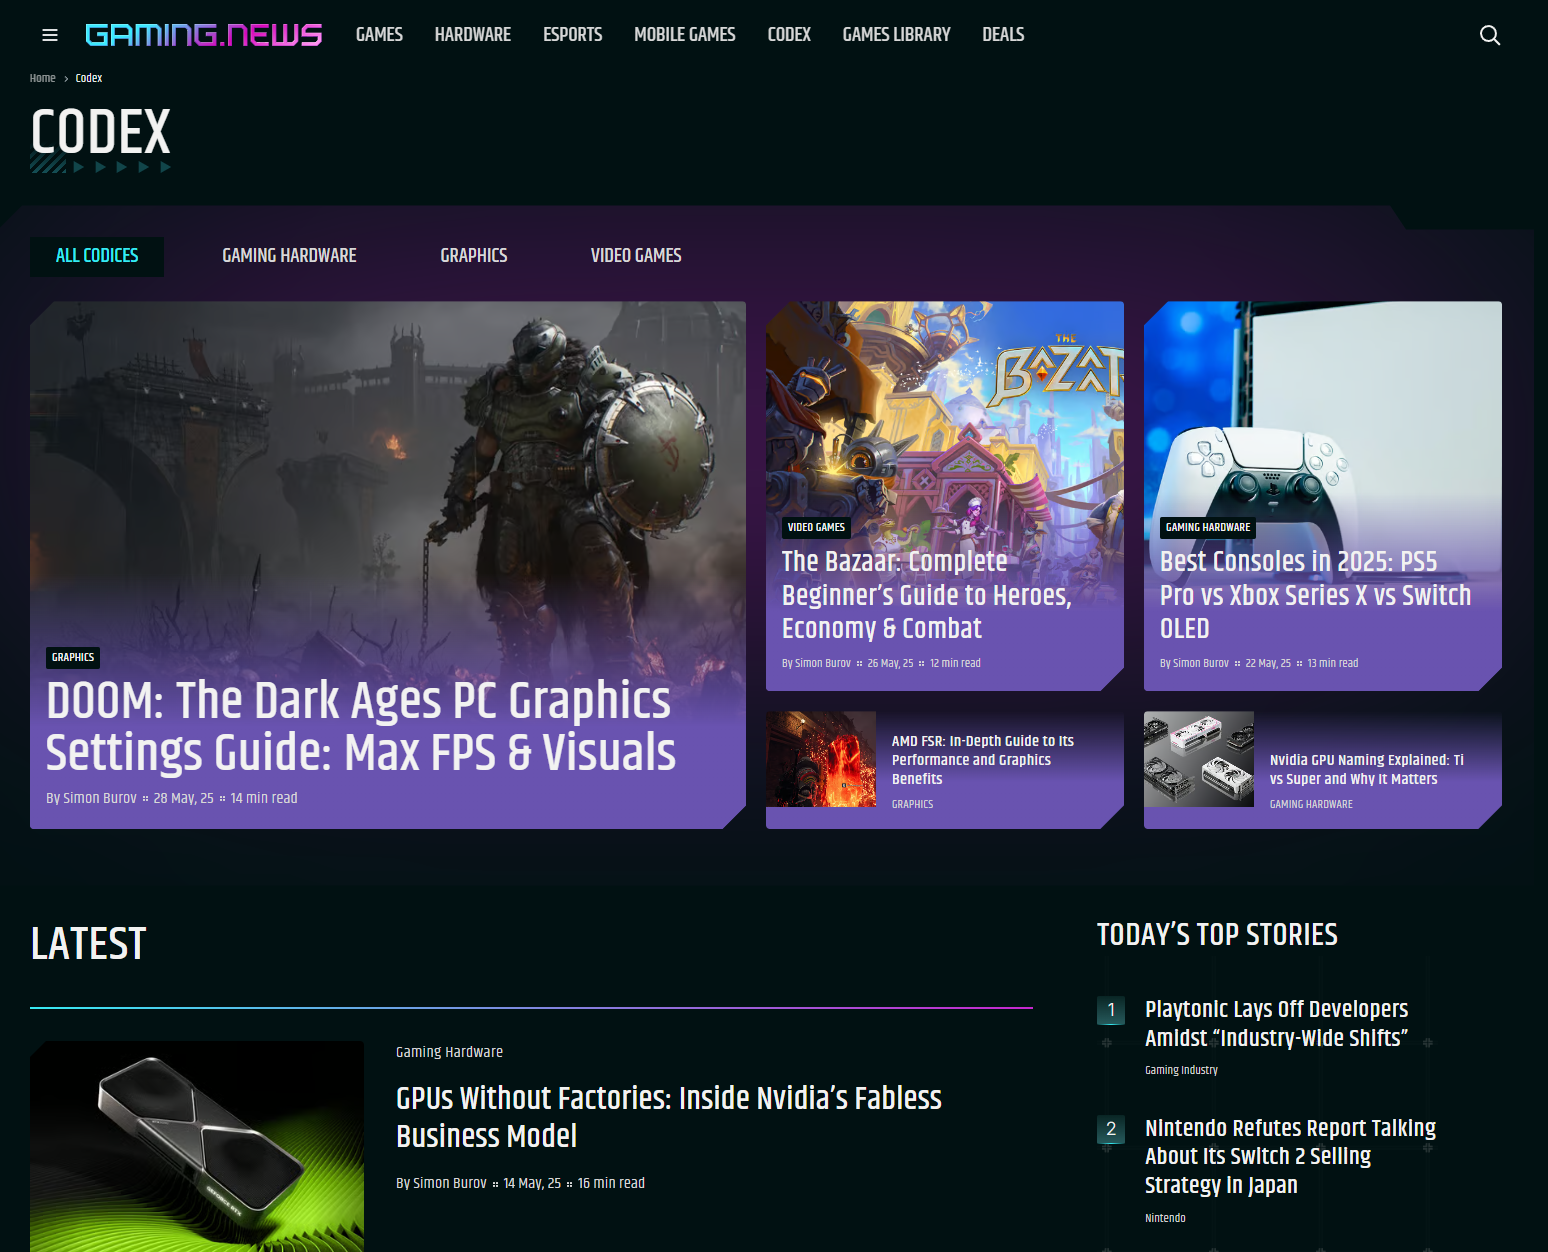
Task: Click AMD FSR article thumbnail
Action: pos(821,759)
